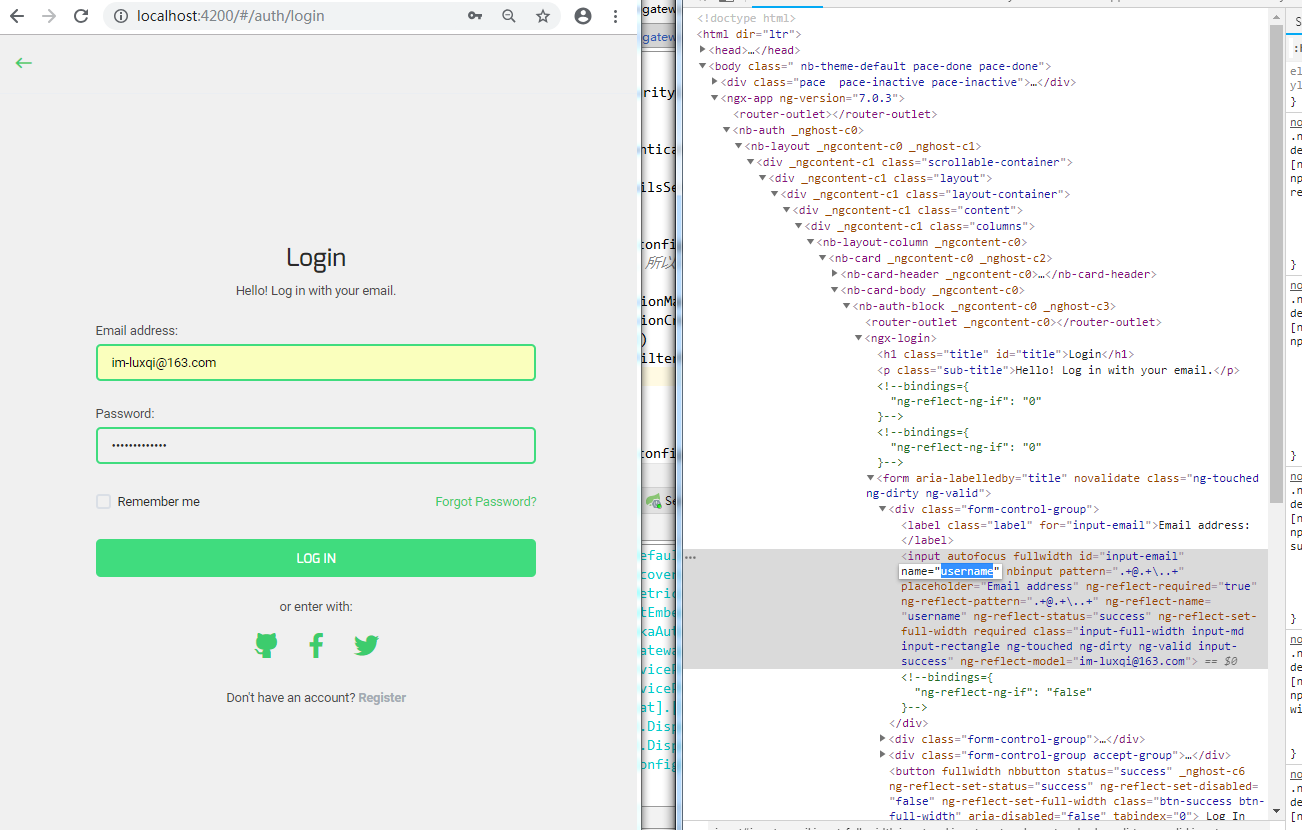Viewport: 1302px width, 830px height.
Task: Sign in with the Twitter icon
Action: coord(366,645)
